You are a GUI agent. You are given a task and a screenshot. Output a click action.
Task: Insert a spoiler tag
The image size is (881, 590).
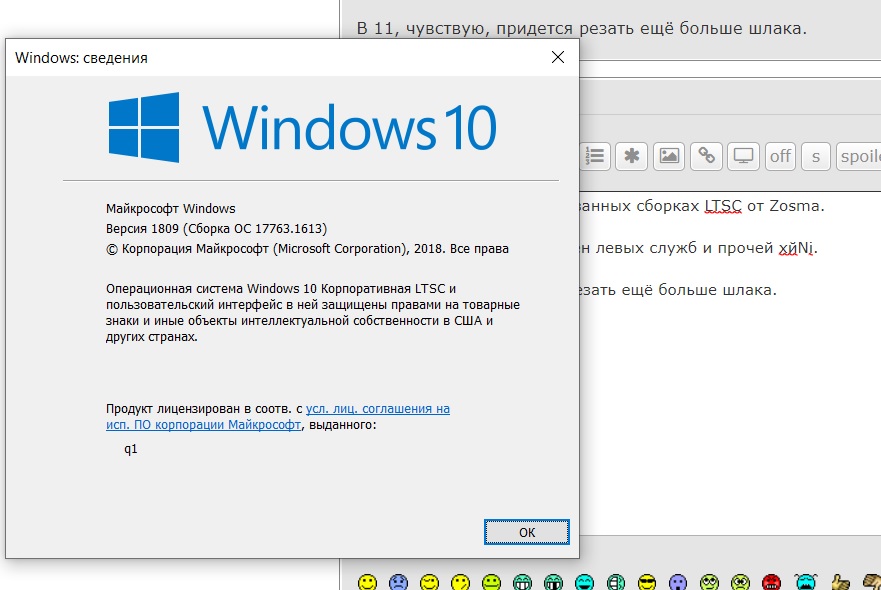coord(860,156)
